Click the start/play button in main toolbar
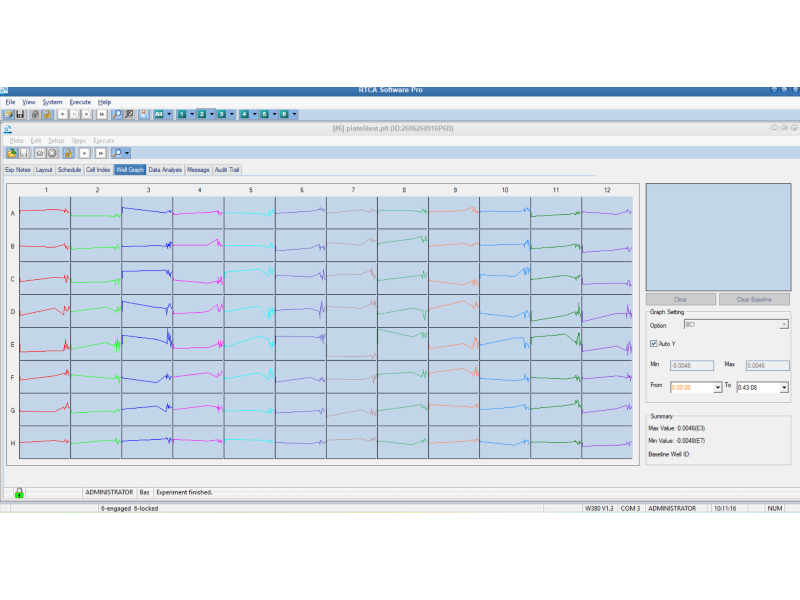Viewport: 800px width, 600px height. tap(62, 114)
